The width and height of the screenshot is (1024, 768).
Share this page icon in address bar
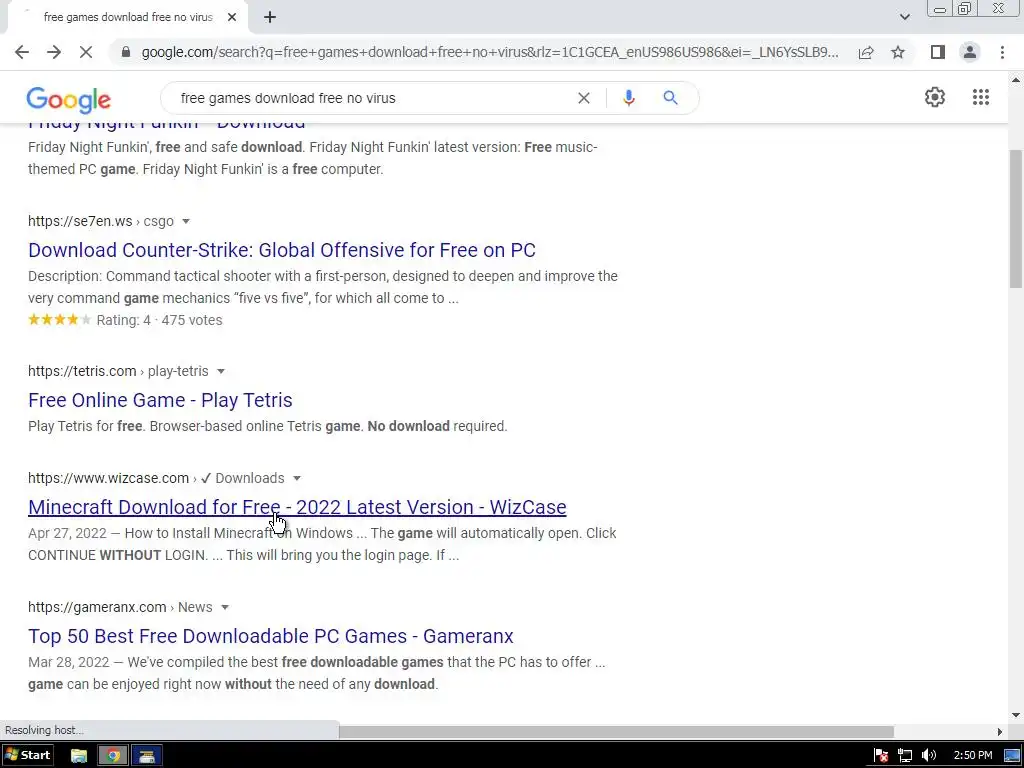(x=866, y=52)
